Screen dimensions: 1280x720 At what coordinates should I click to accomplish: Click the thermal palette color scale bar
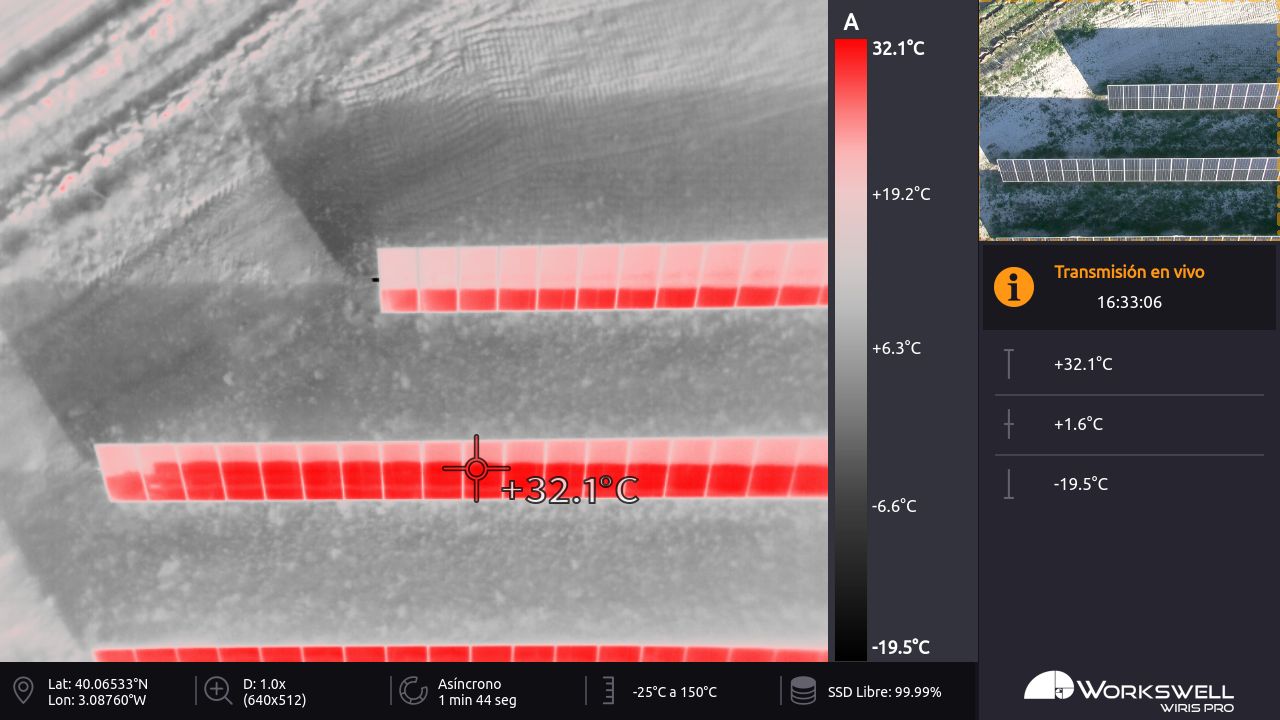coord(850,350)
